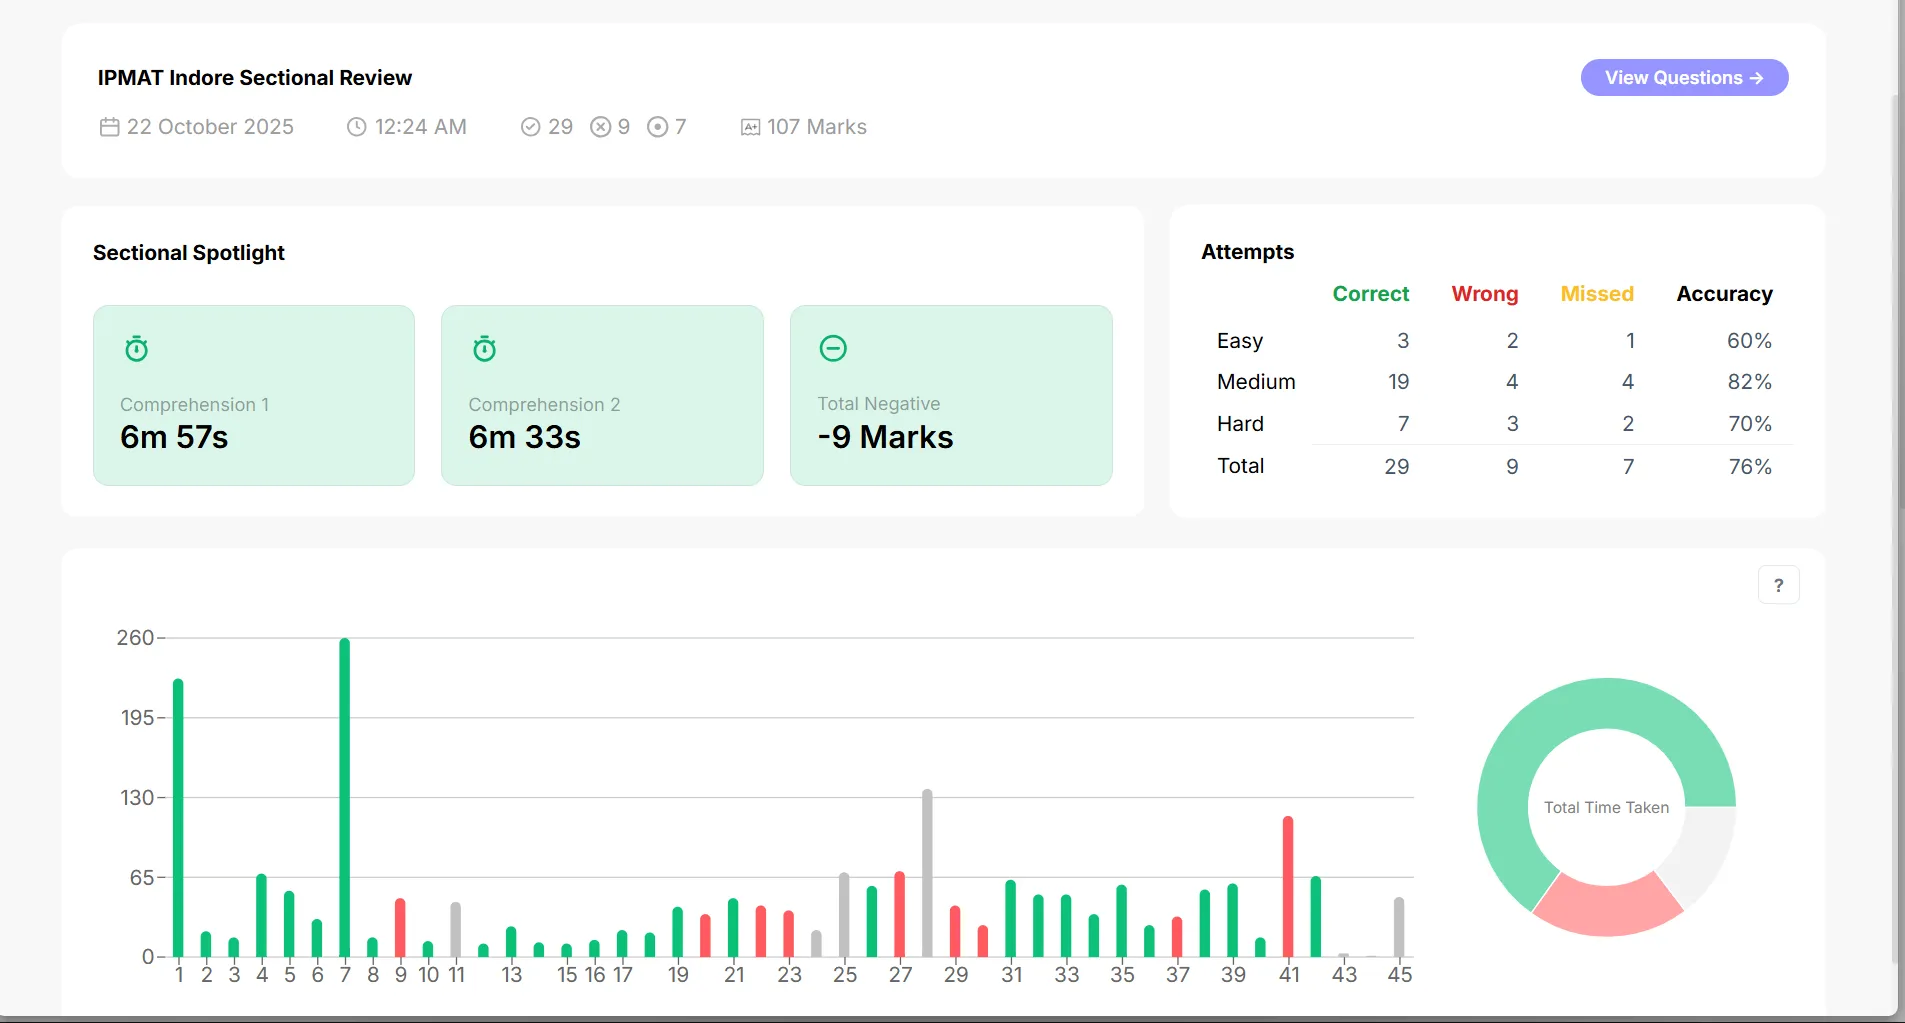Click the checkmark icon before 29 in header

tap(530, 127)
